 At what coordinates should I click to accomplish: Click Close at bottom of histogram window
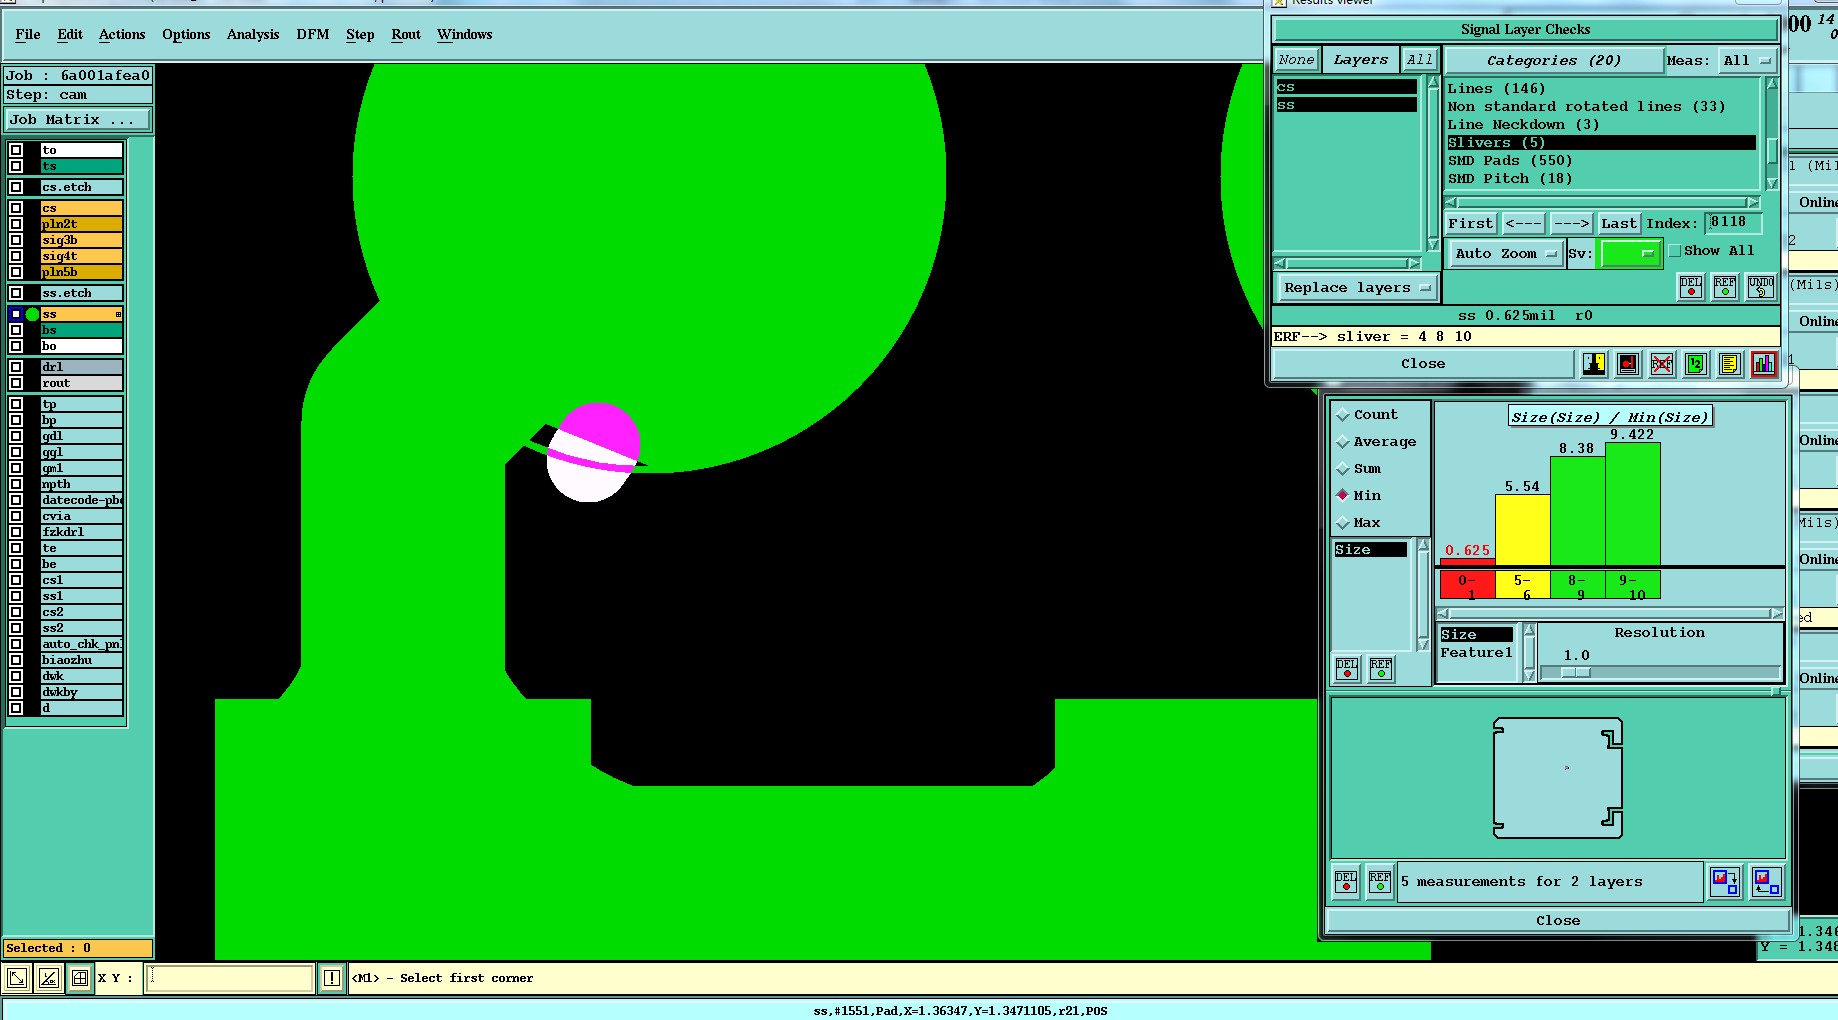point(1558,921)
